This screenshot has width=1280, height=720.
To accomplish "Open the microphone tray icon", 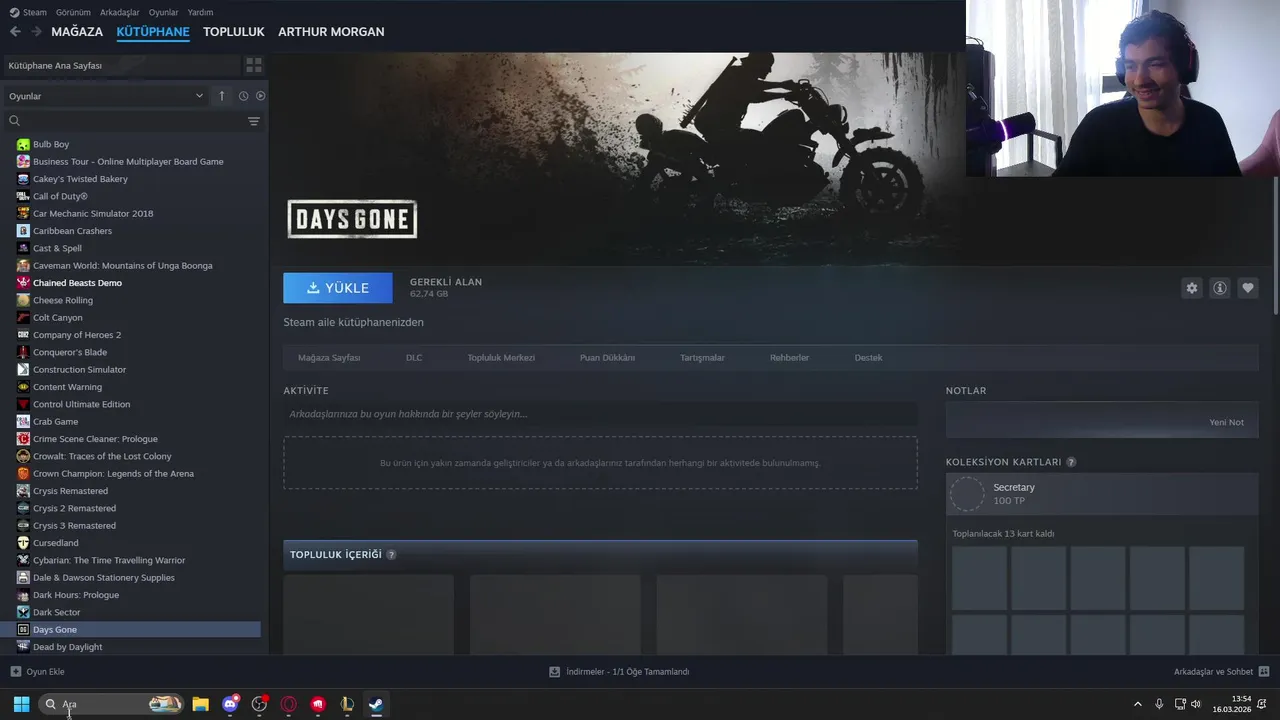I will point(1159,704).
